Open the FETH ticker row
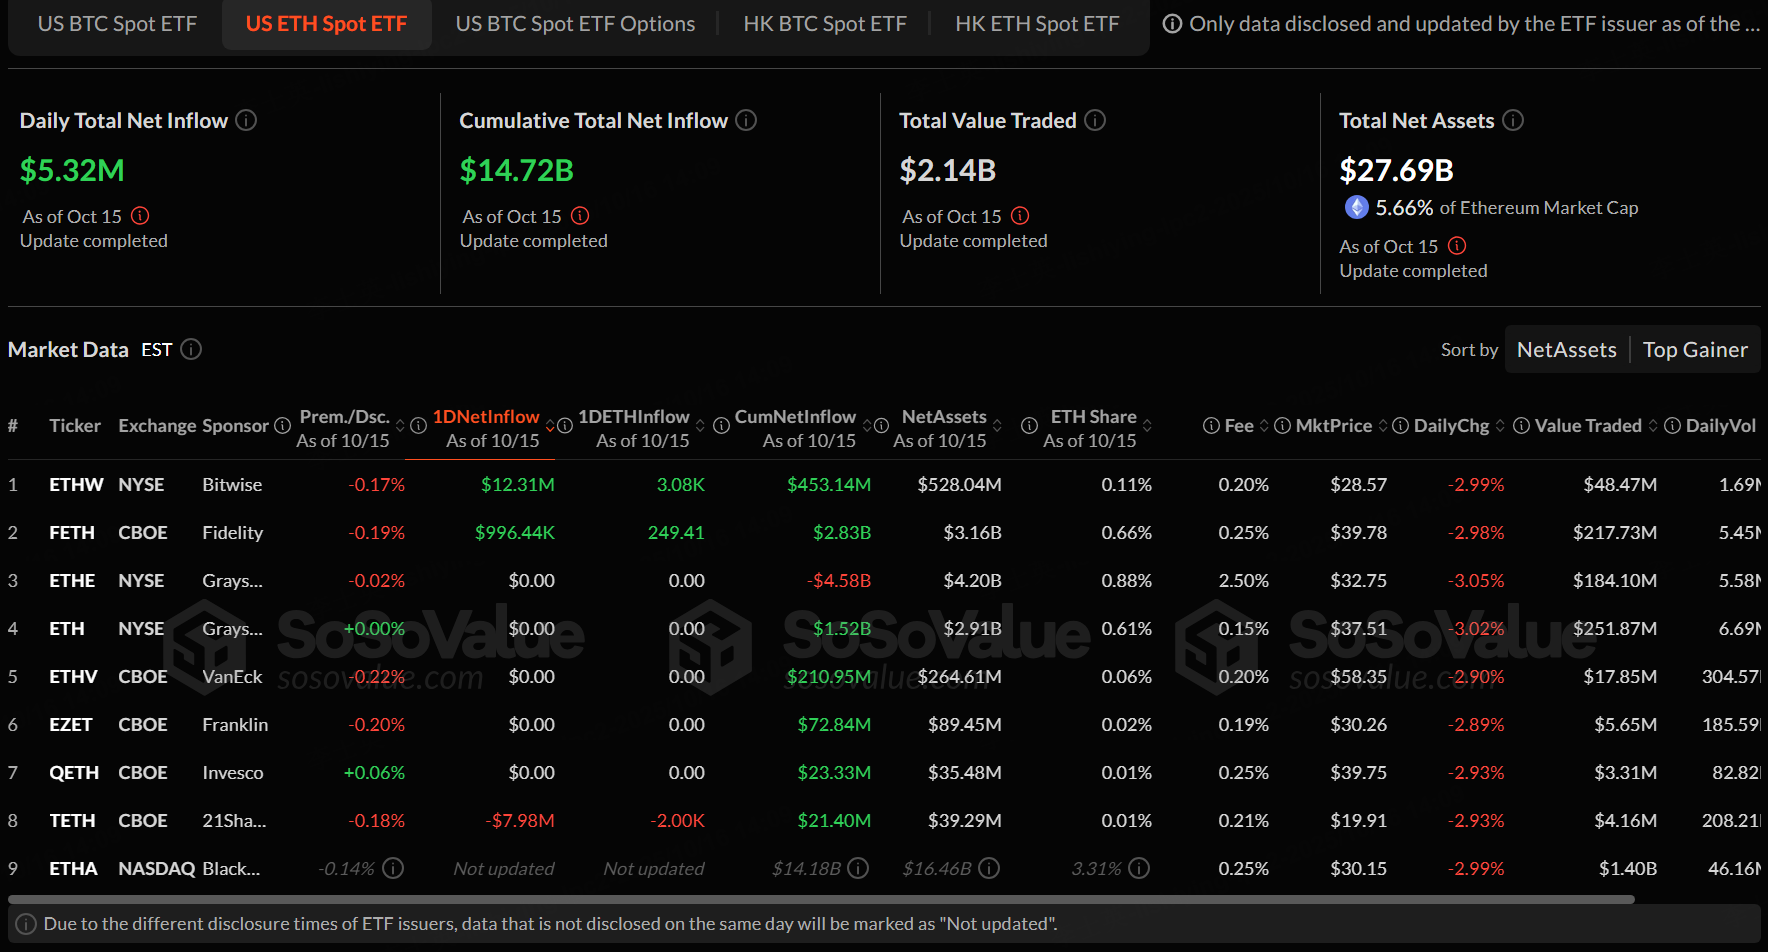 (884, 532)
